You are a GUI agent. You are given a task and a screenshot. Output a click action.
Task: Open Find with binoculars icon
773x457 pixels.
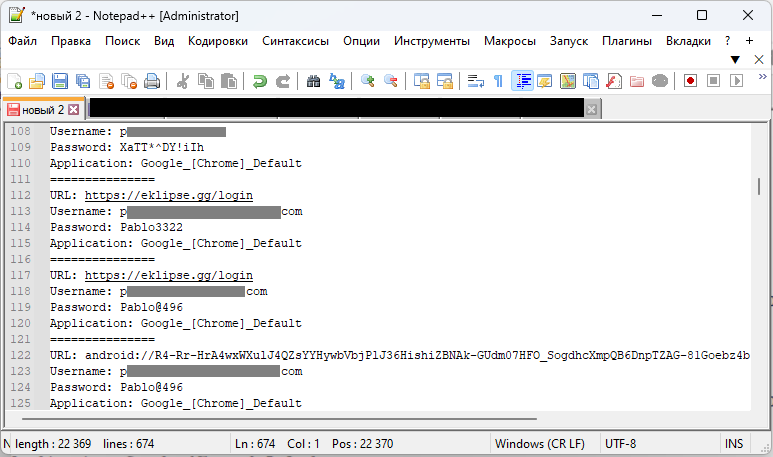(314, 81)
